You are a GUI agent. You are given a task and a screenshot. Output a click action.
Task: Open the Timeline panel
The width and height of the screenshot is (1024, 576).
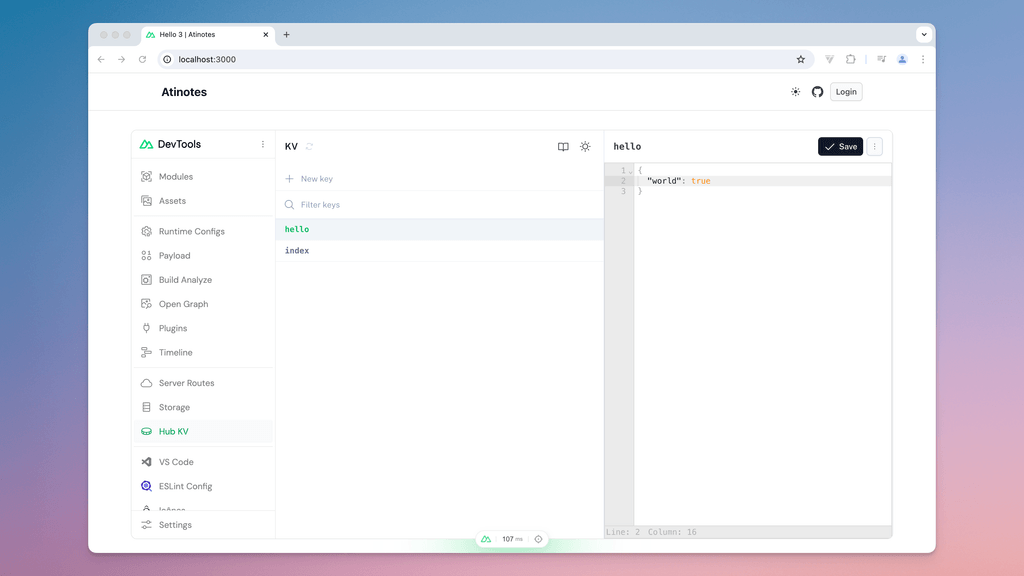click(175, 353)
